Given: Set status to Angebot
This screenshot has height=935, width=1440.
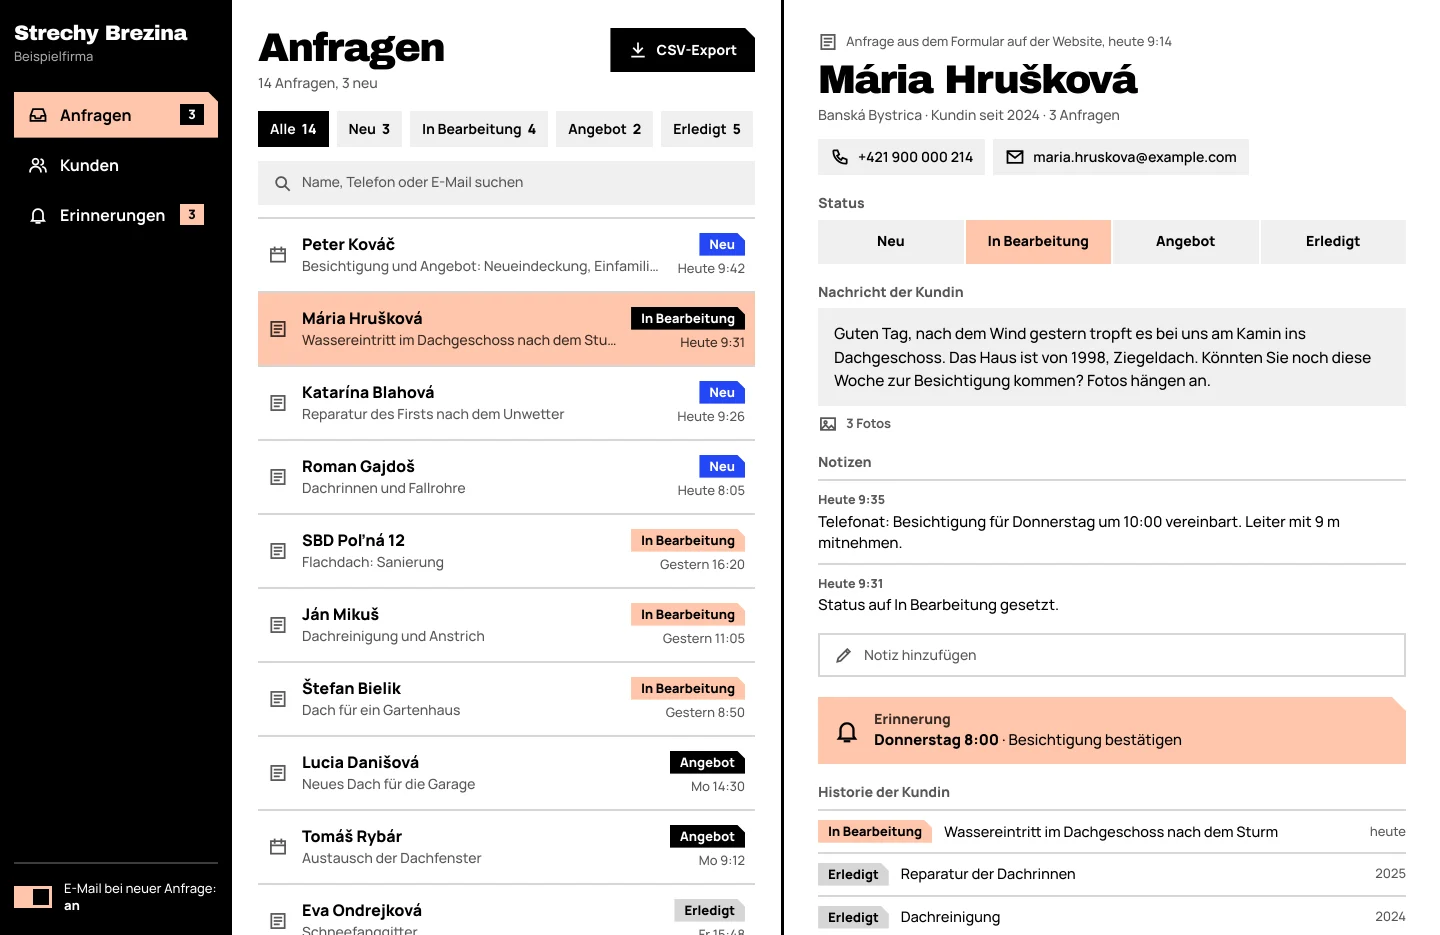Looking at the screenshot, I should pos(1186,242).
